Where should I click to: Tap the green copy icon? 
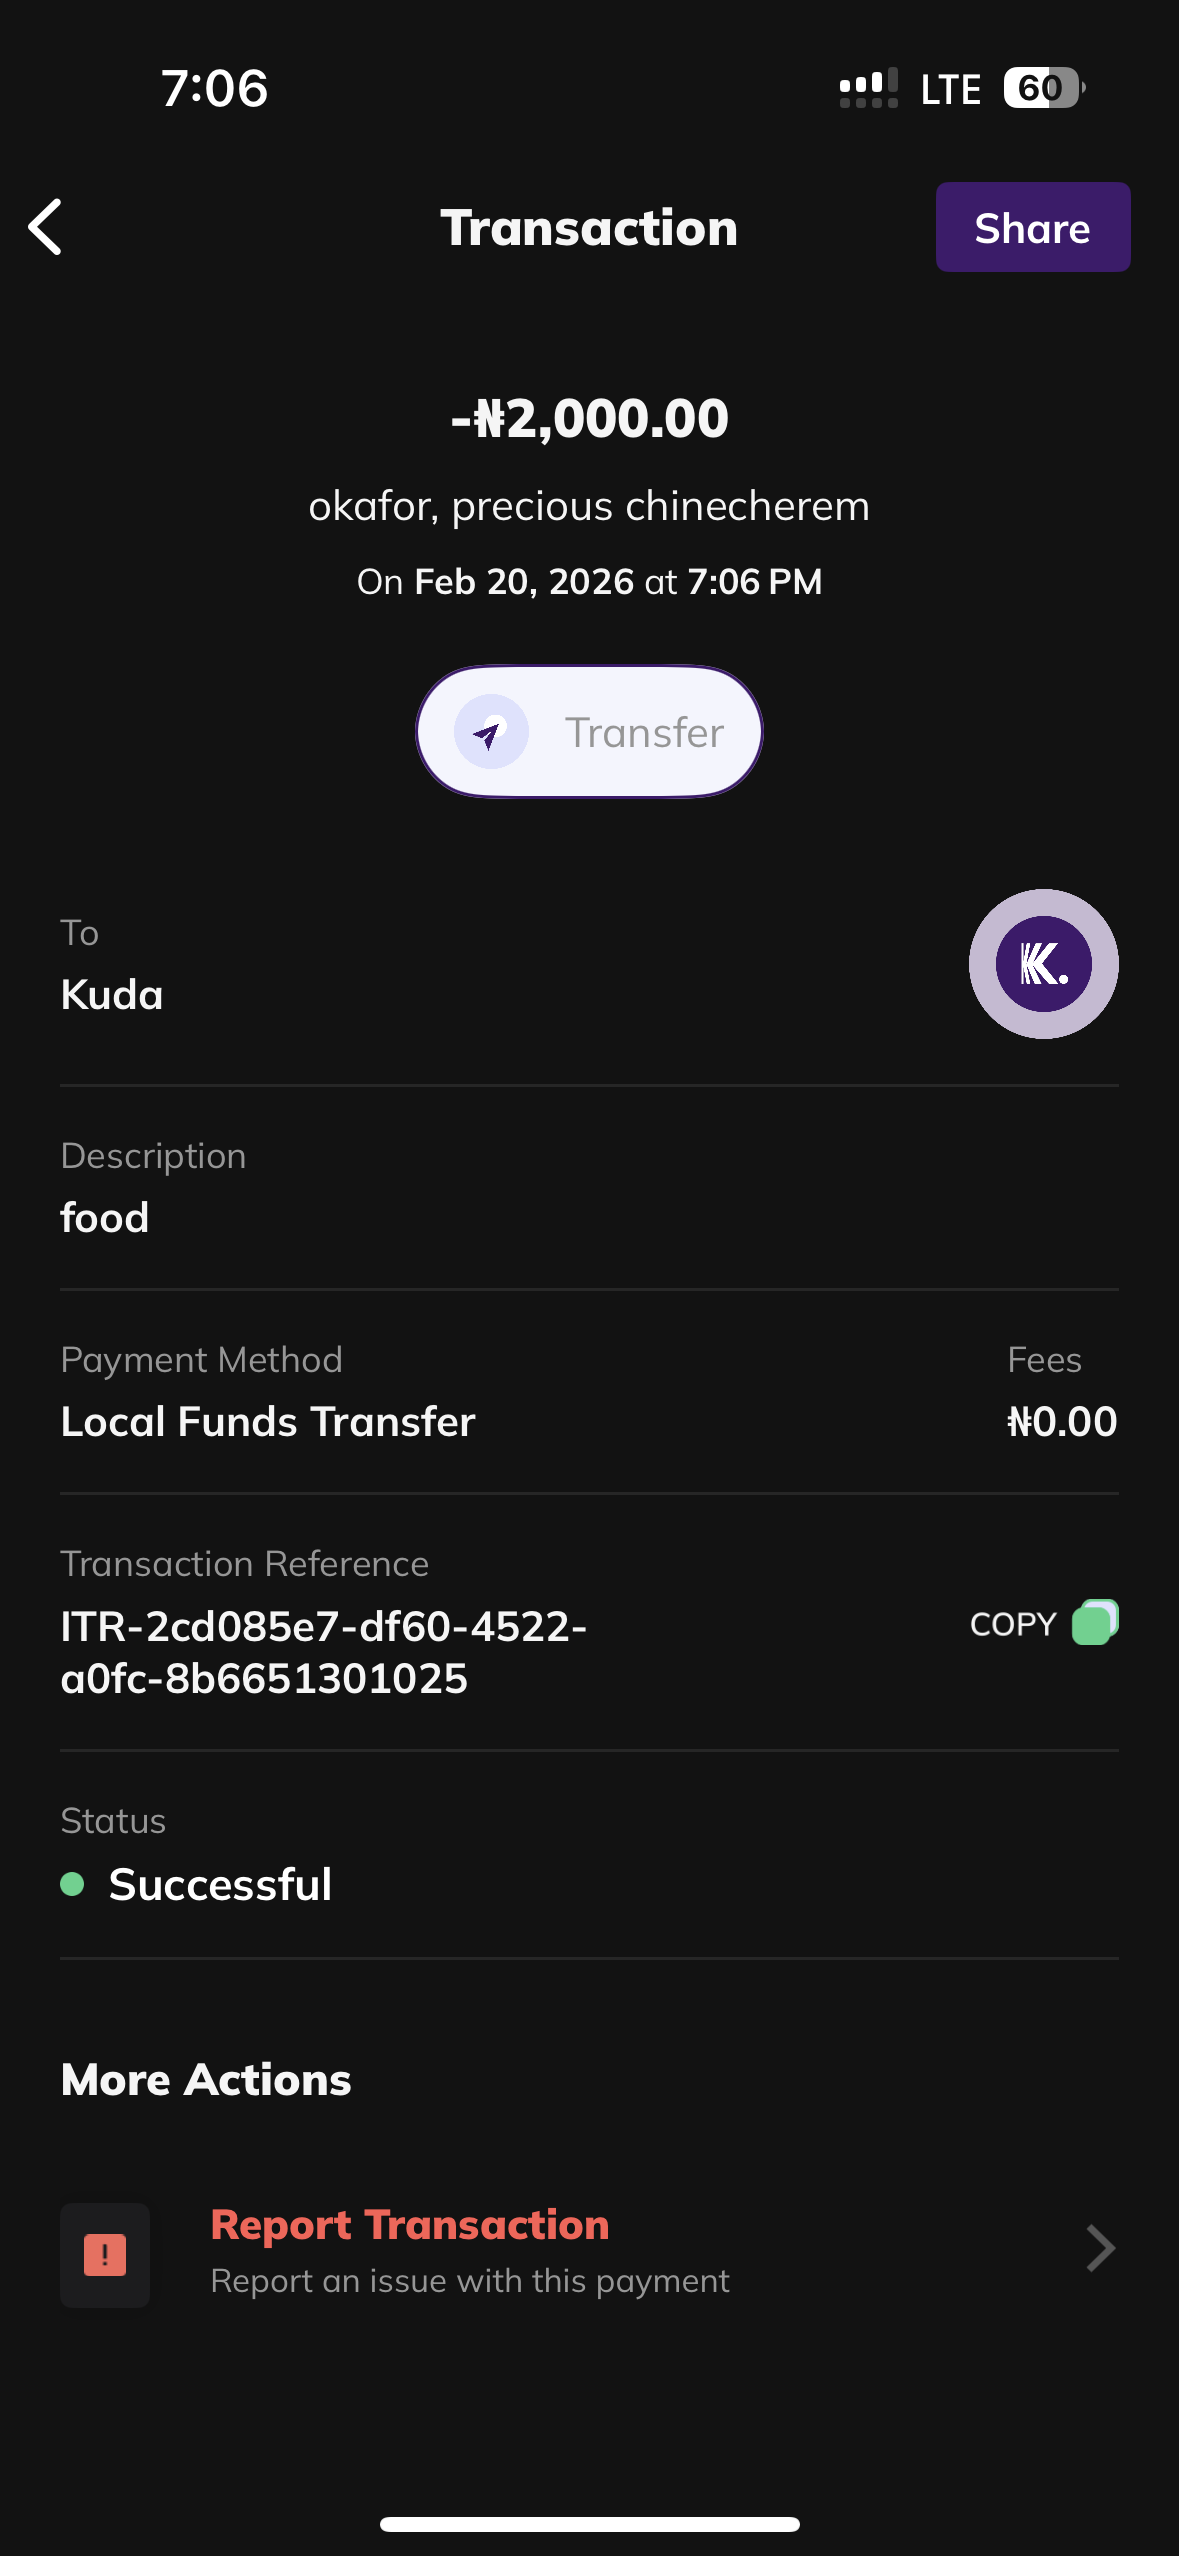click(1094, 1622)
